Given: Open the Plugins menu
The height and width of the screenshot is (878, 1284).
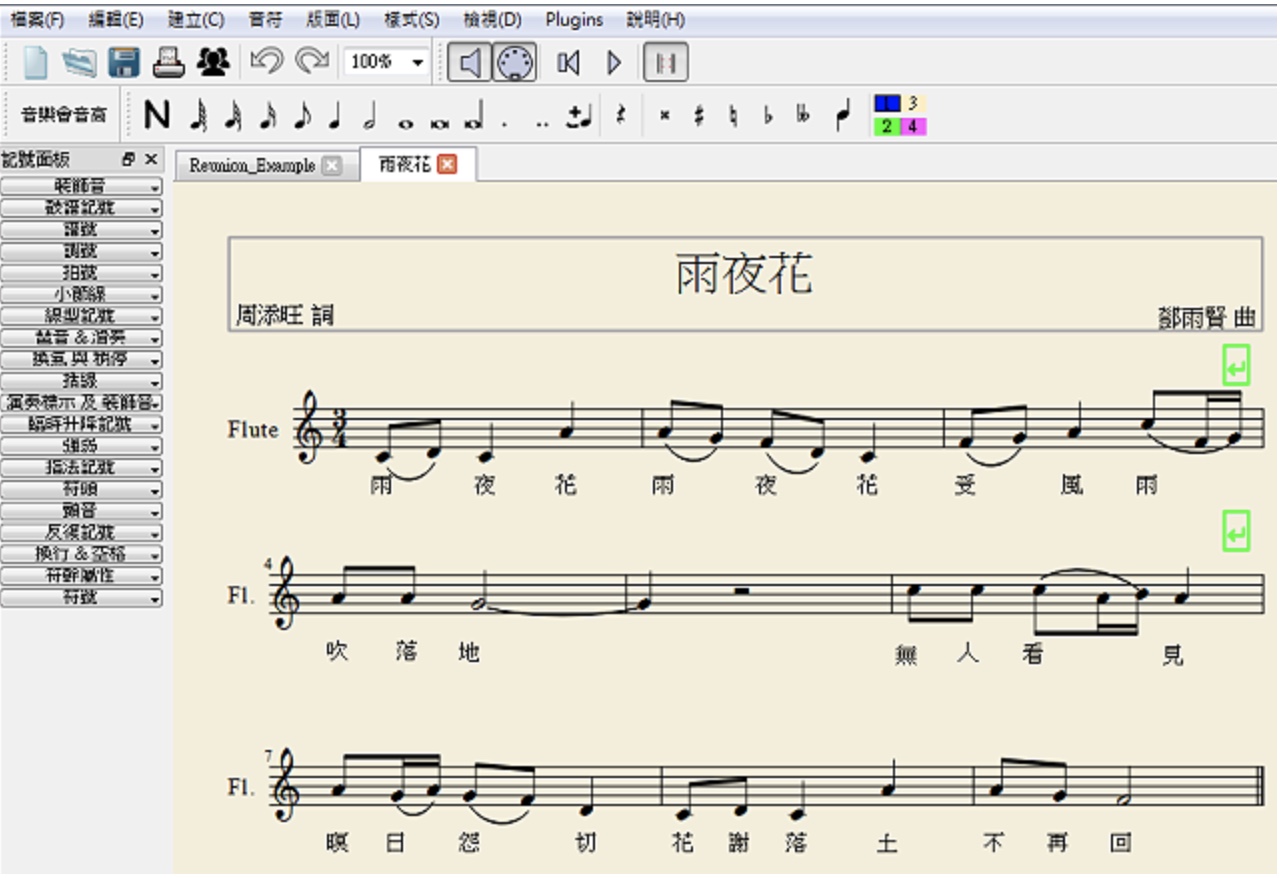Looking at the screenshot, I should coord(574,20).
